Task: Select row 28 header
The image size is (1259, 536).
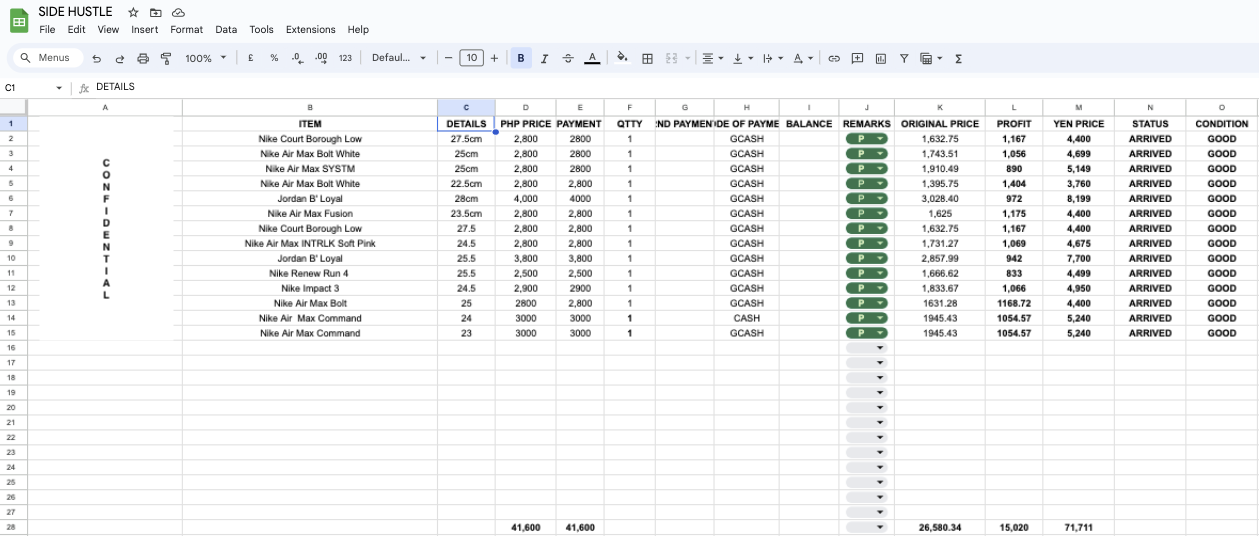Action: (13, 527)
